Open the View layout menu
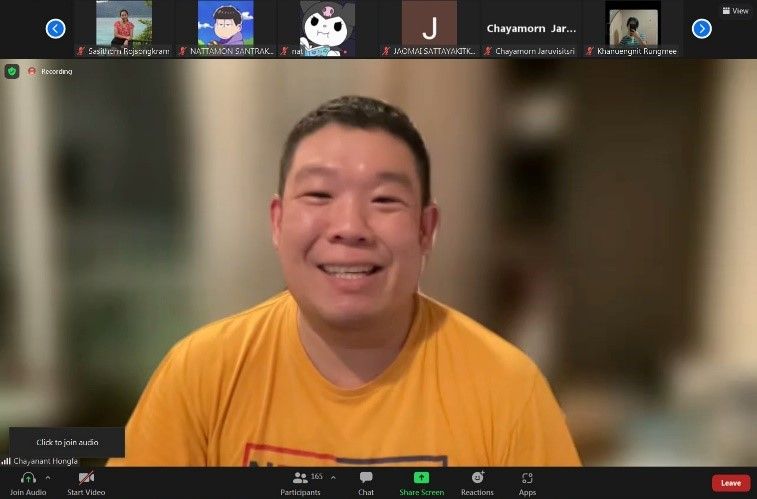Viewport: 757px width, 499px height. (735, 11)
